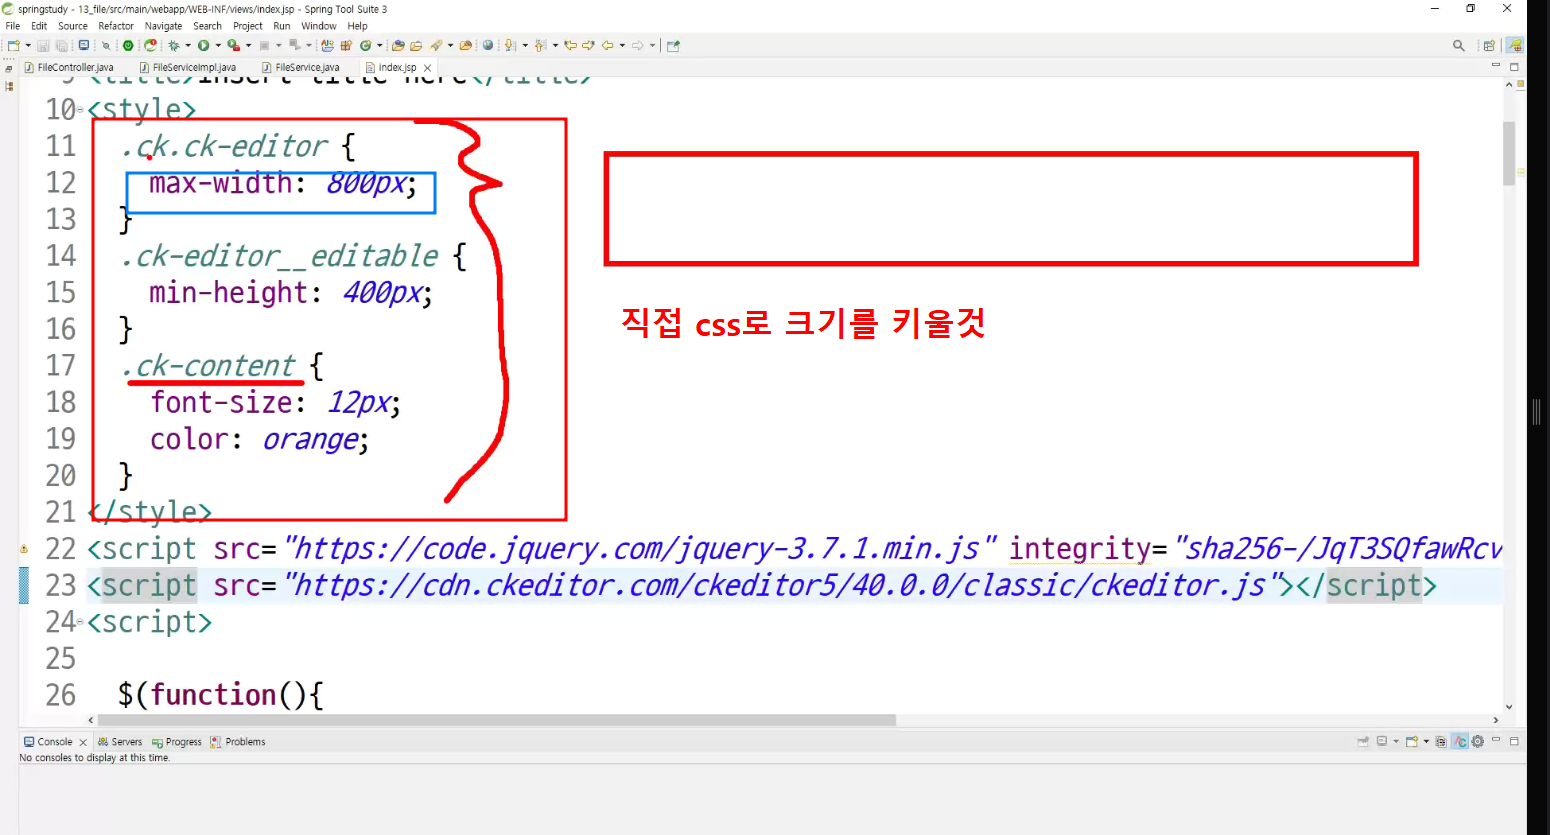
Task: Open the Run menu
Action: tap(282, 26)
